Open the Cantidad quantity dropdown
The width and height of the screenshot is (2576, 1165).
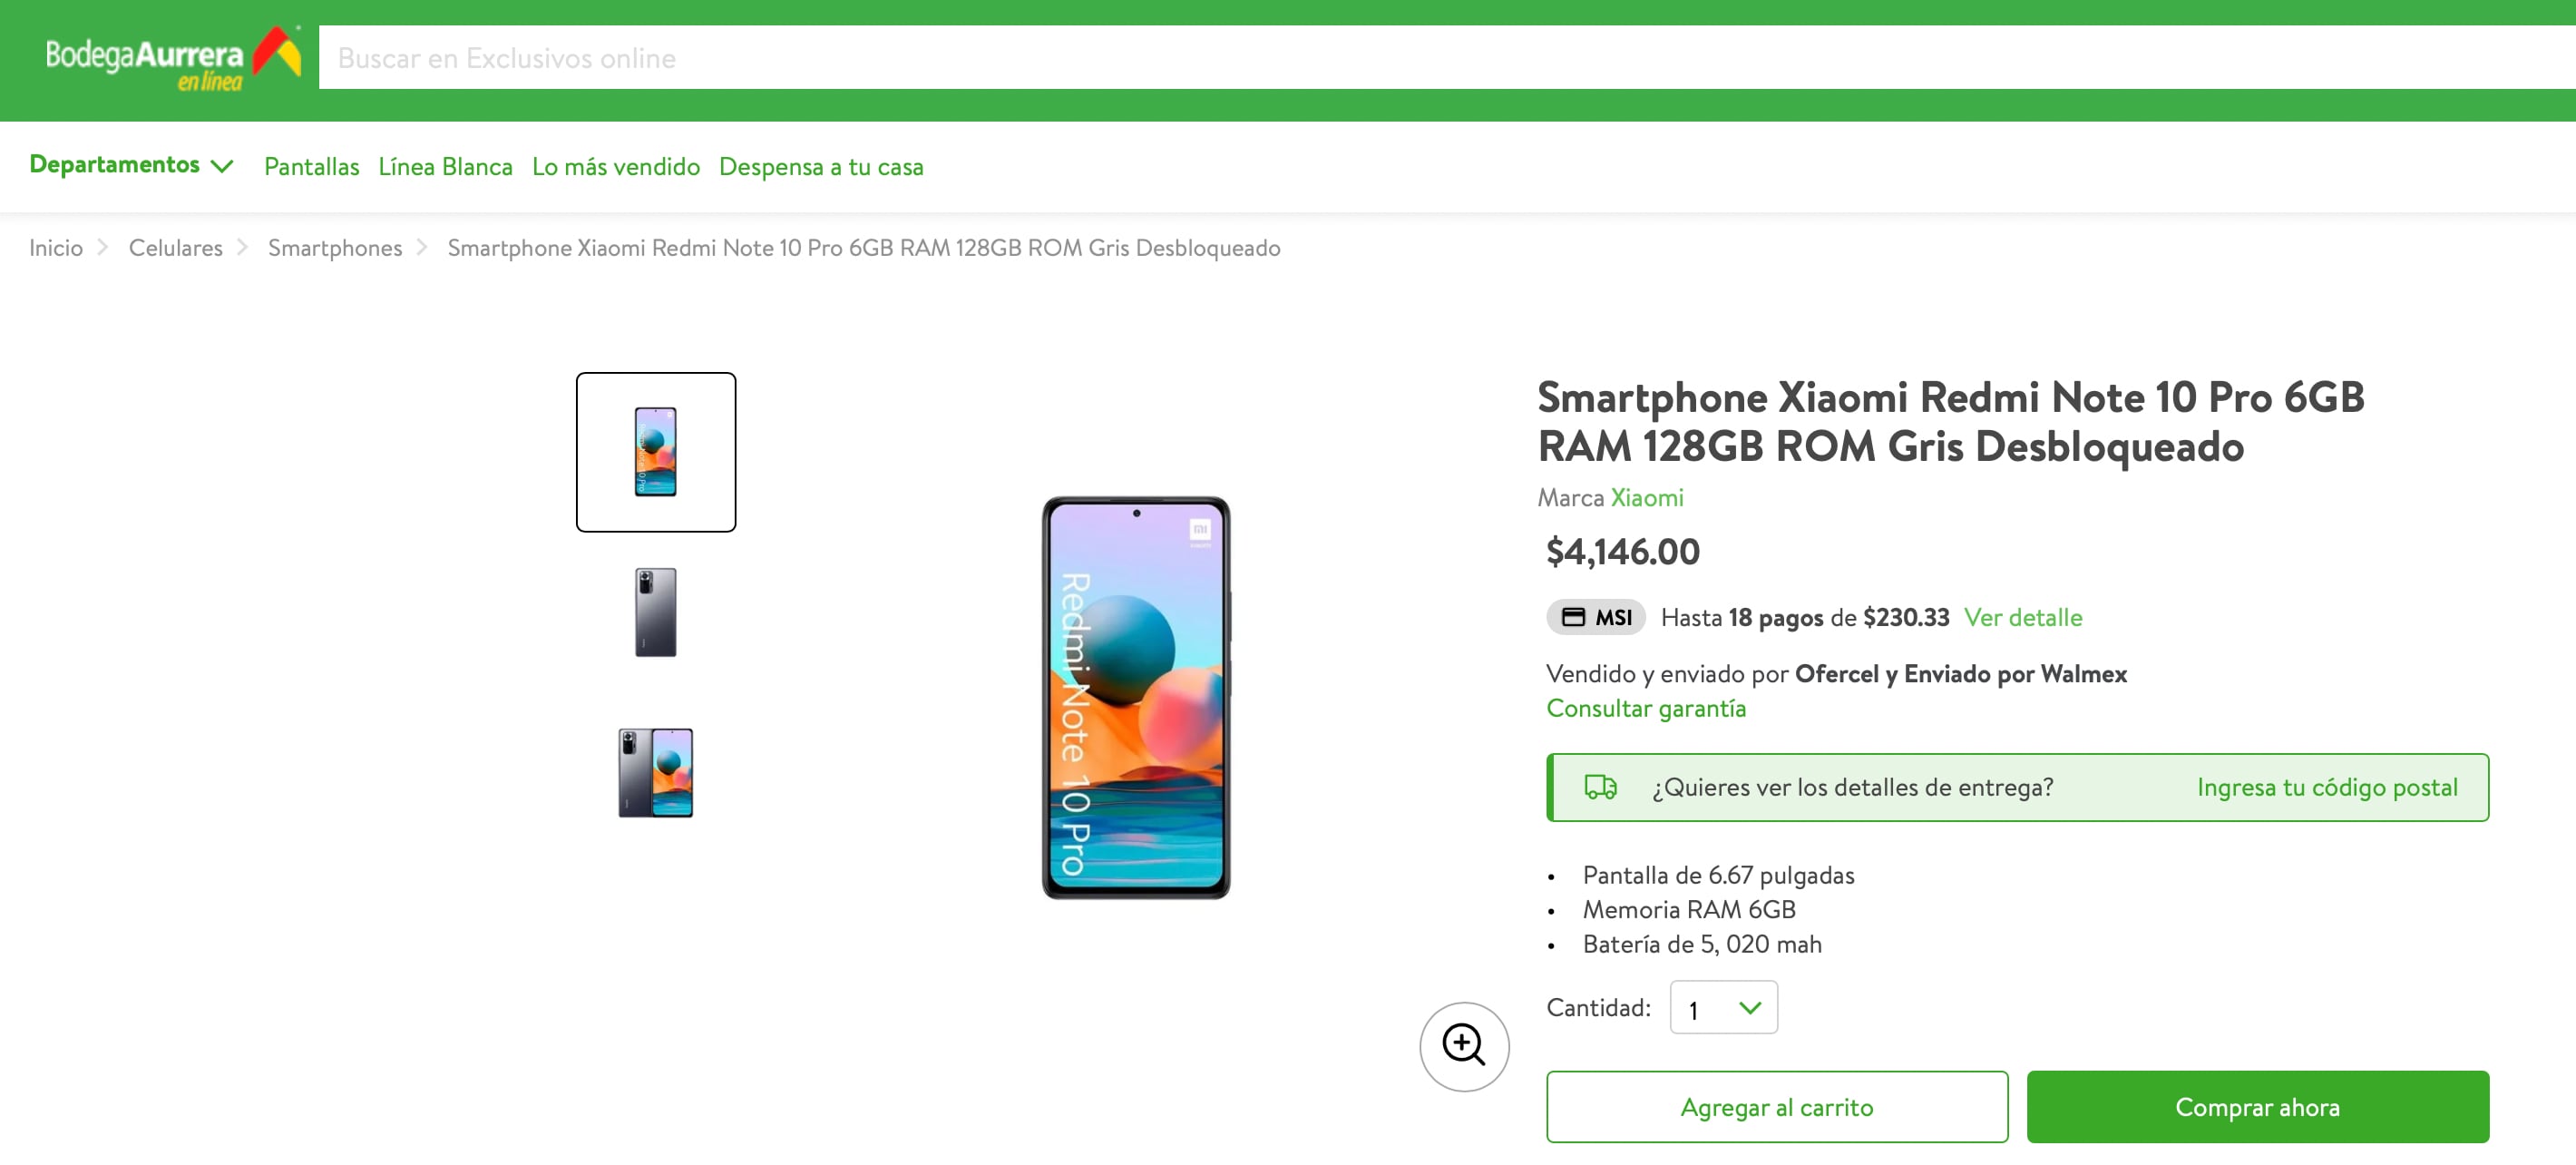[x=1723, y=1008]
